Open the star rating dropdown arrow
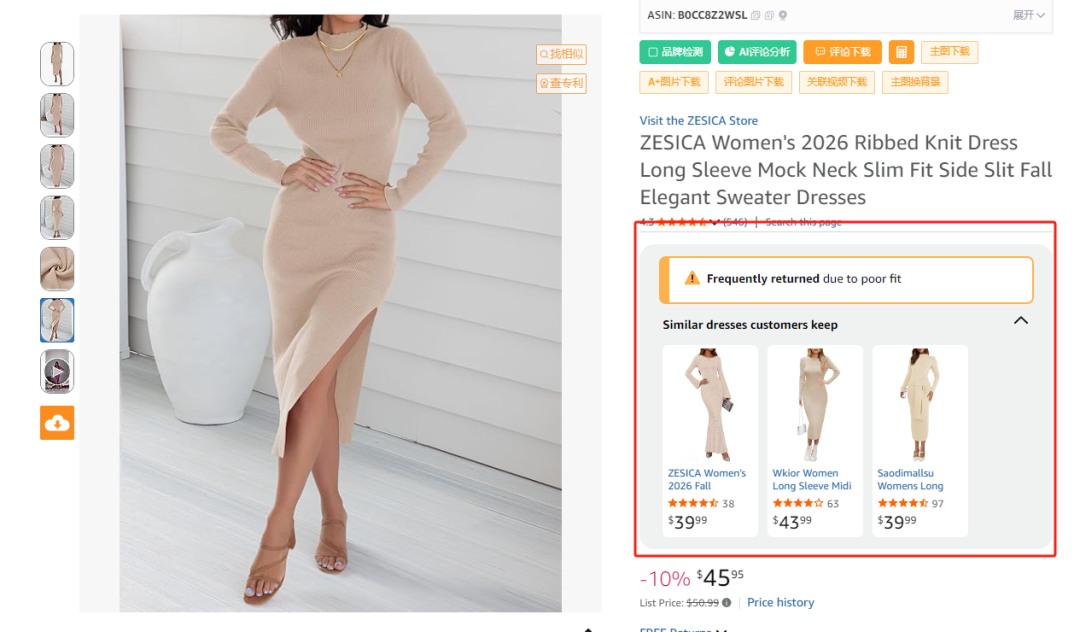The width and height of the screenshot is (1080, 632). 714,222
